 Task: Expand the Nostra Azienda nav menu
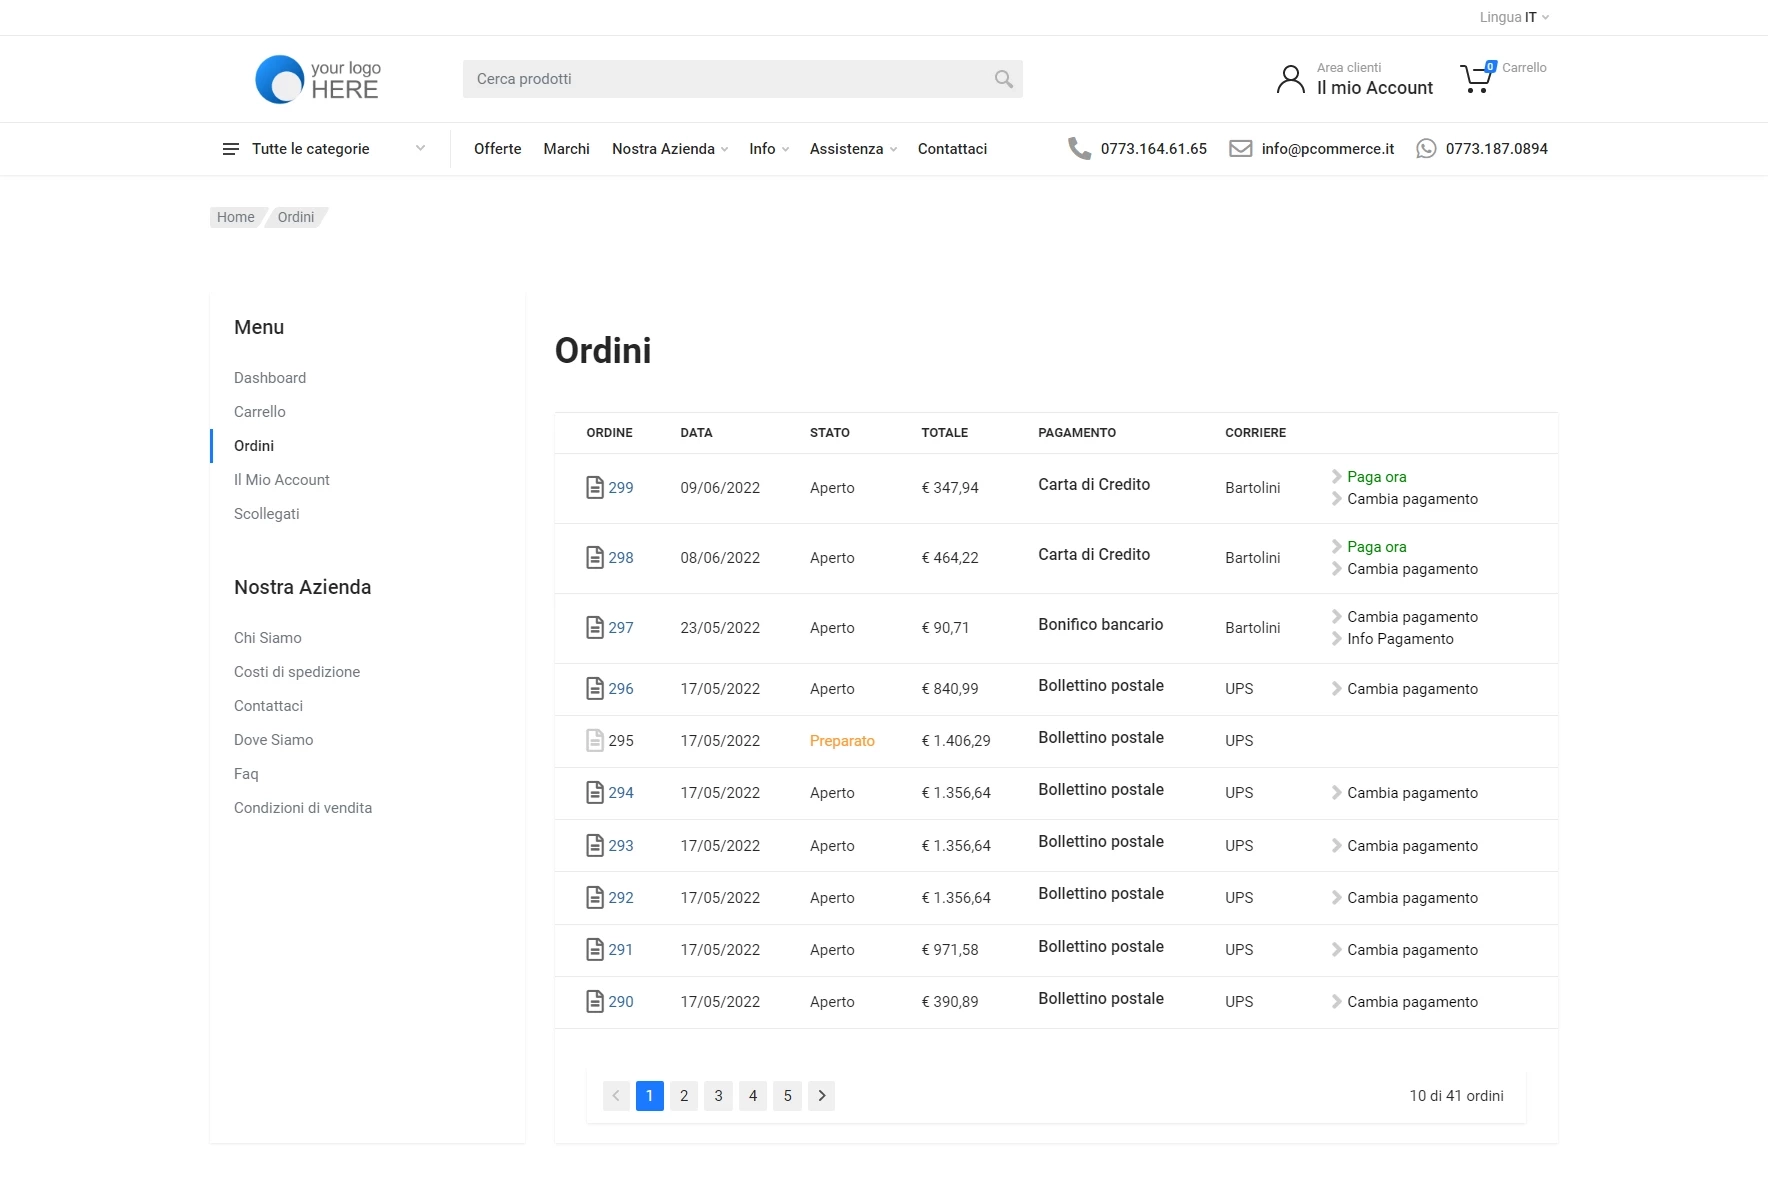tap(670, 149)
